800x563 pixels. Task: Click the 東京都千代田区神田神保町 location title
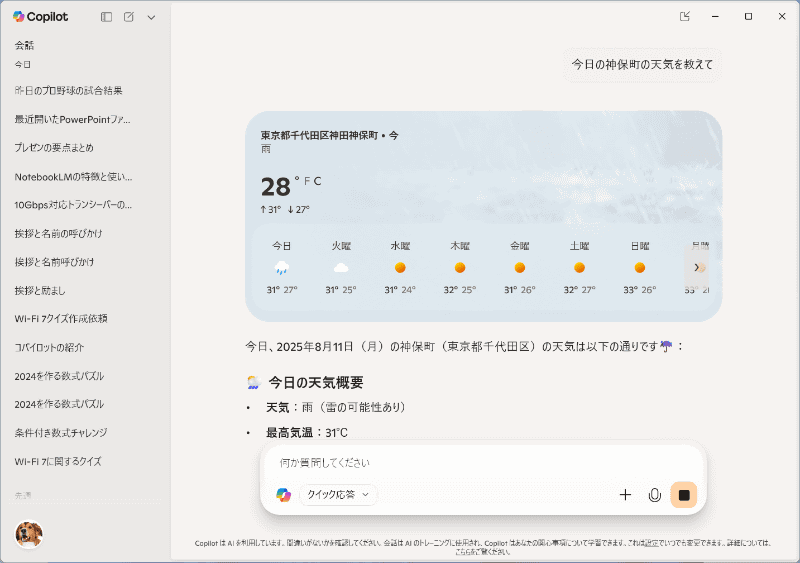tap(319, 135)
